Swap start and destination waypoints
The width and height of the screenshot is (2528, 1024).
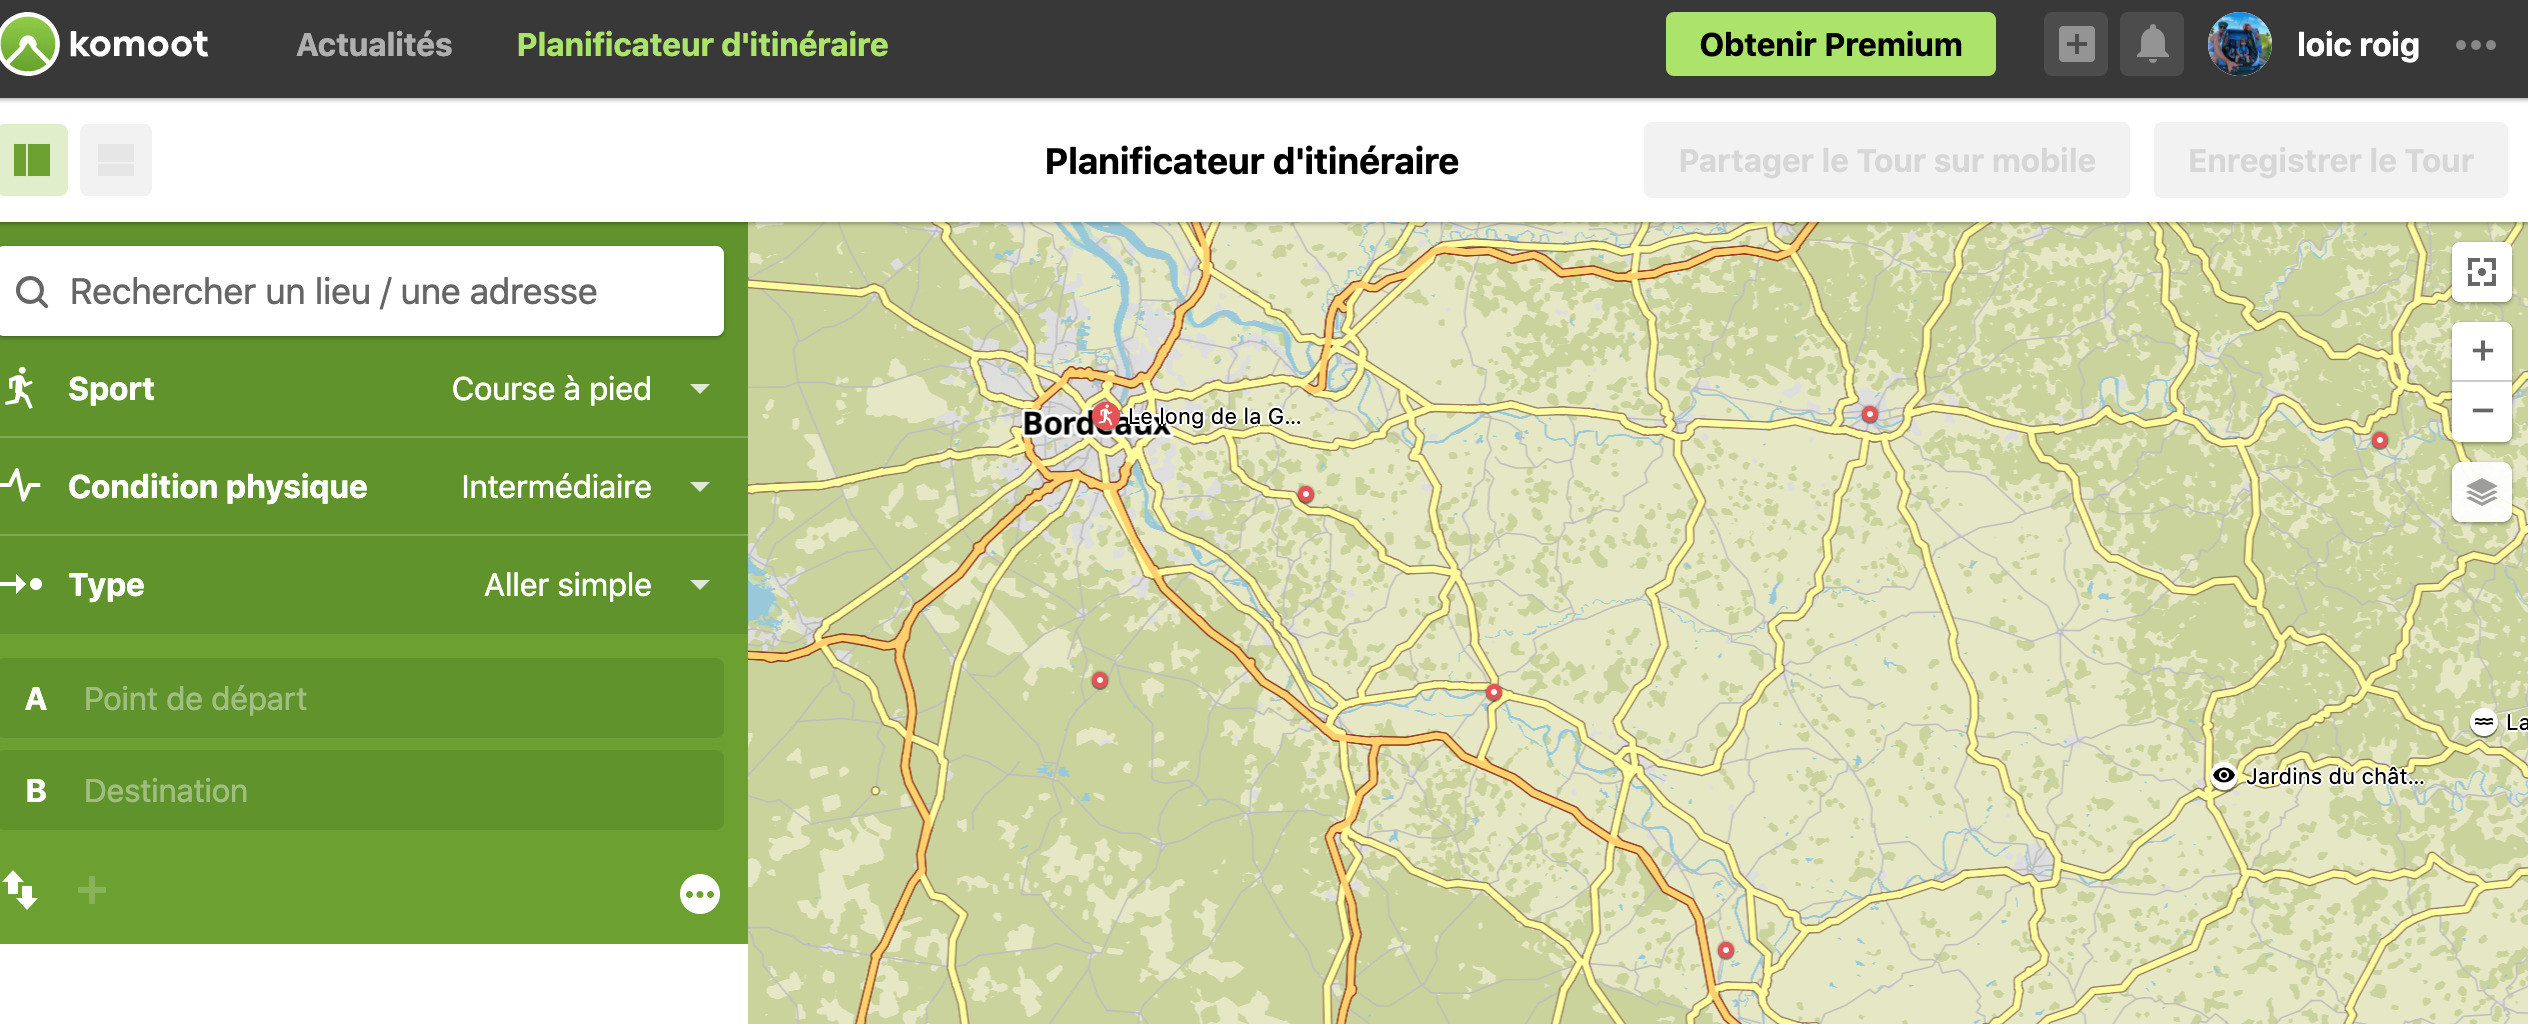point(21,890)
